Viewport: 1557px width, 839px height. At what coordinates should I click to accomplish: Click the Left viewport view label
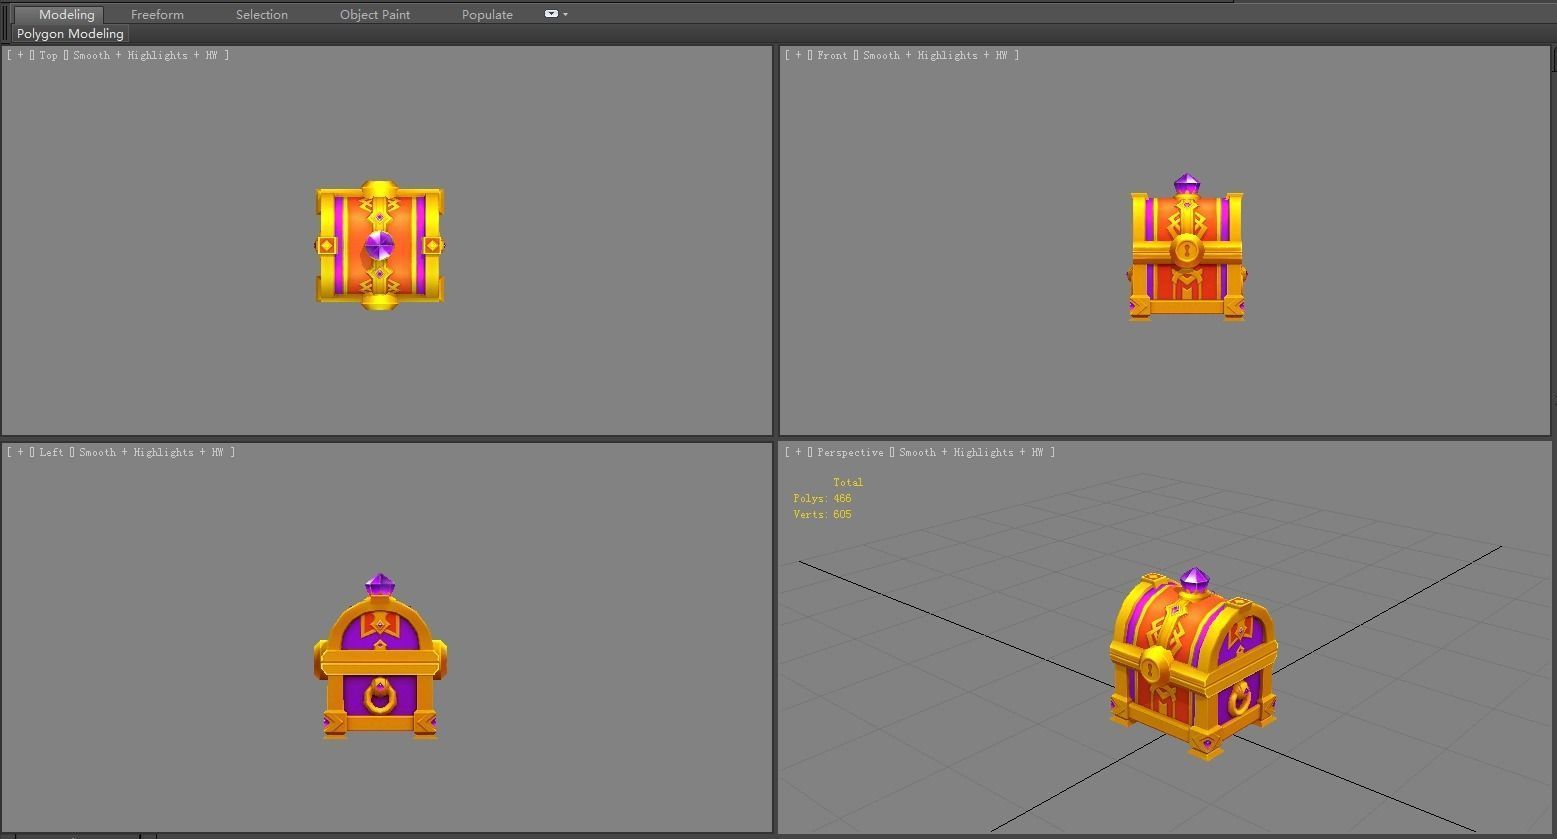pos(51,452)
